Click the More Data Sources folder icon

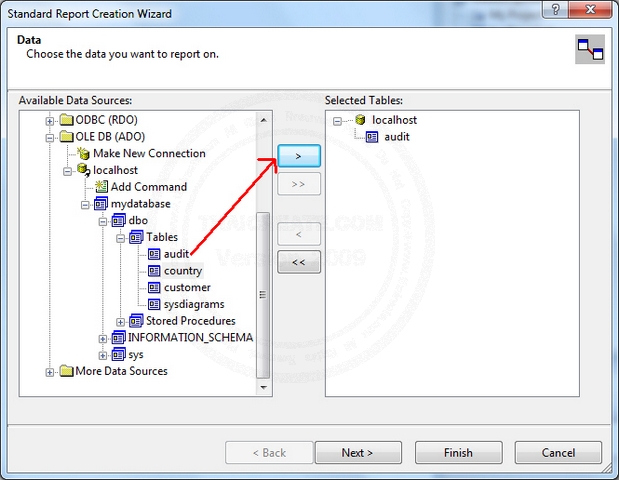coord(67,371)
